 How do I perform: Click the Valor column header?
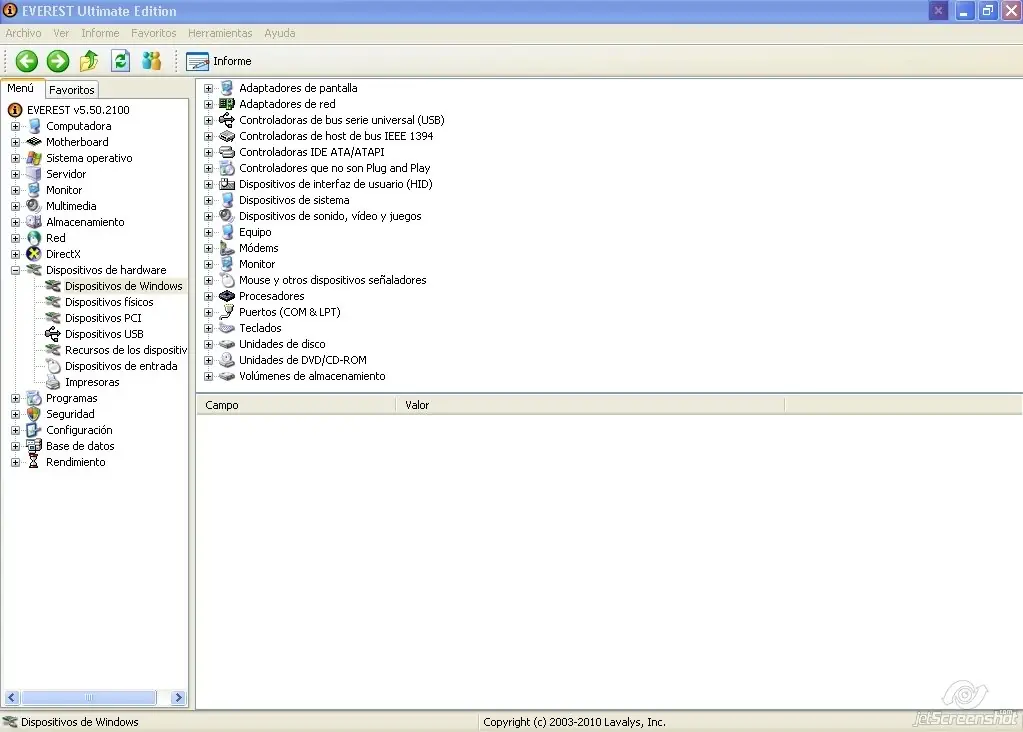(x=590, y=405)
